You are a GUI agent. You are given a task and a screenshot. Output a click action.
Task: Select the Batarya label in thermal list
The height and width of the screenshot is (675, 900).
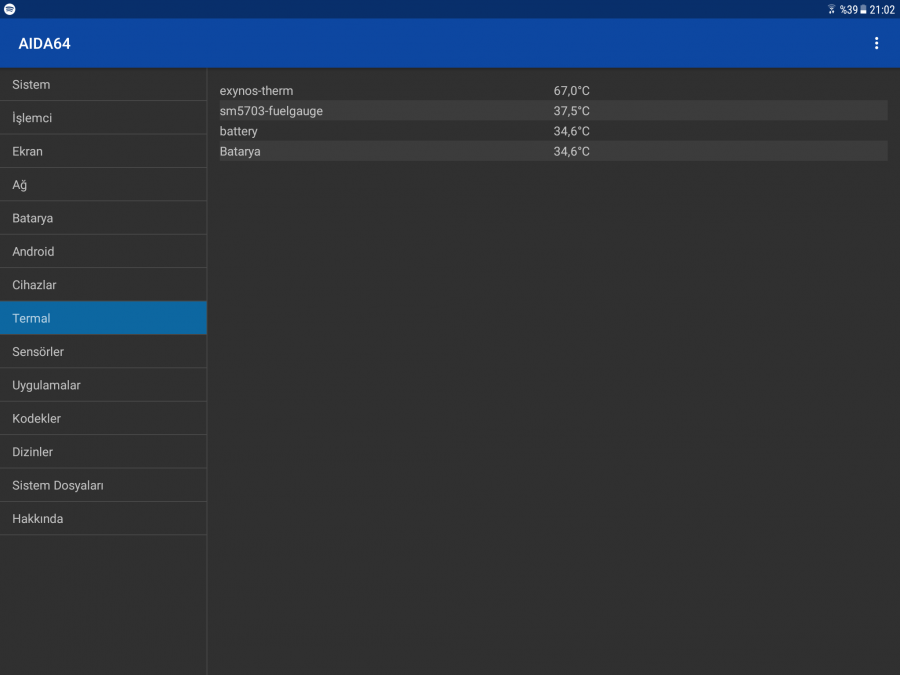click(240, 152)
